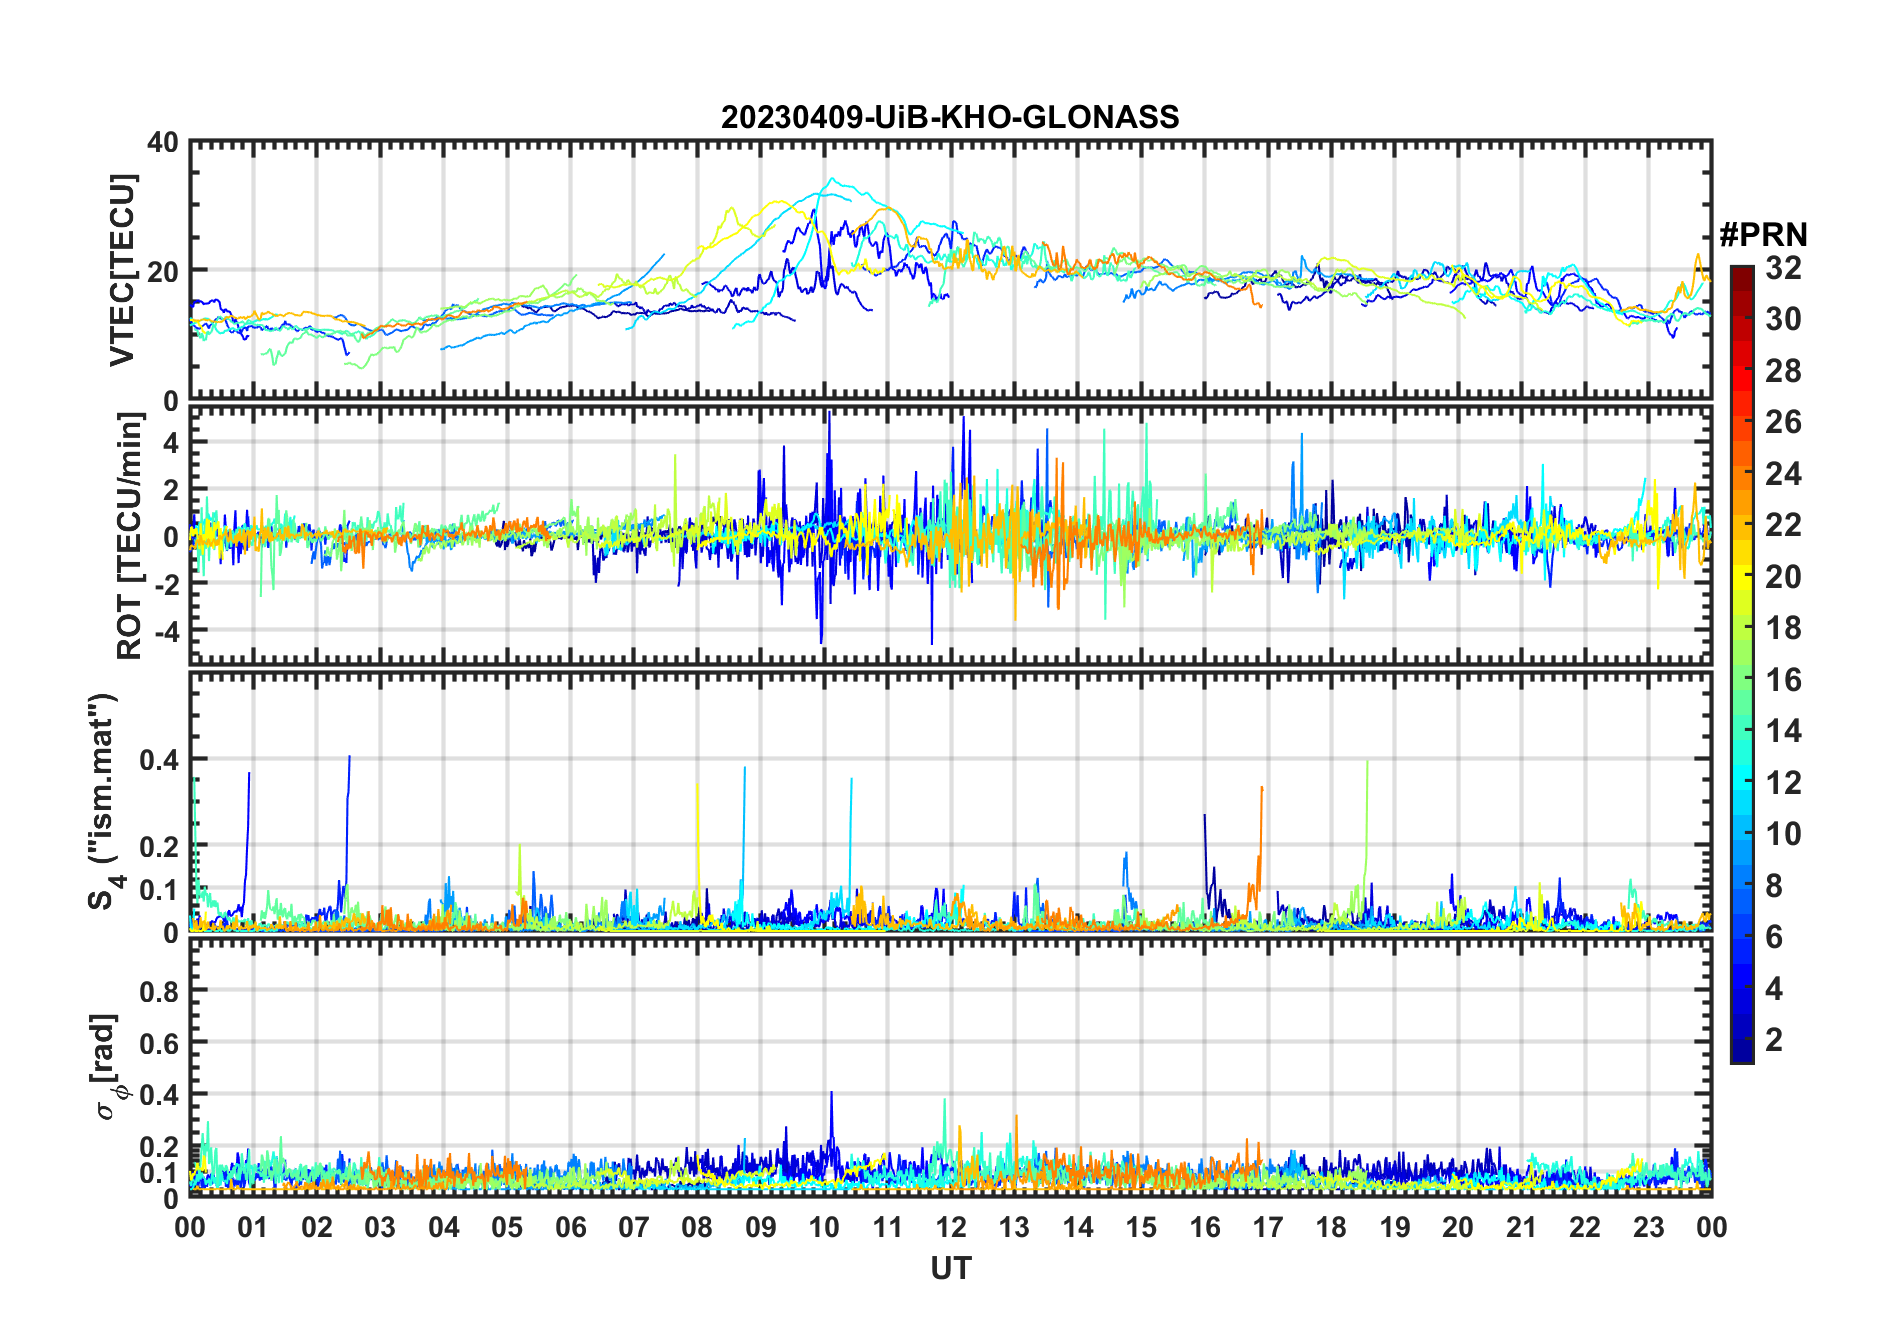The width and height of the screenshot is (1902, 1330).
Task: Click the dark blue colorbar region near 2
Action: [x=1741, y=1040]
